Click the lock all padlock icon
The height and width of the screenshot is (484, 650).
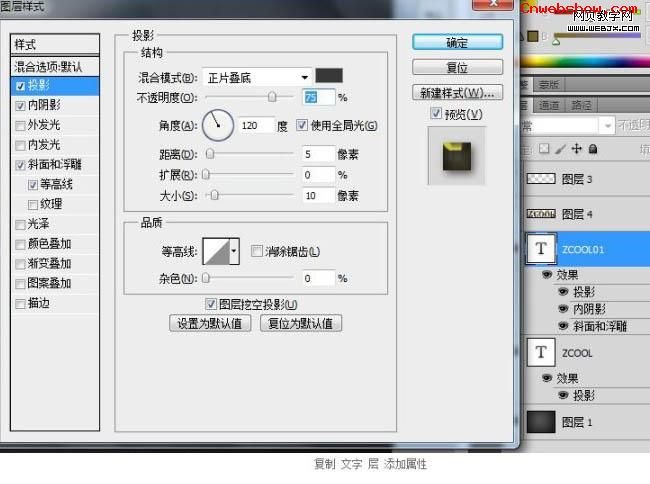(x=593, y=149)
